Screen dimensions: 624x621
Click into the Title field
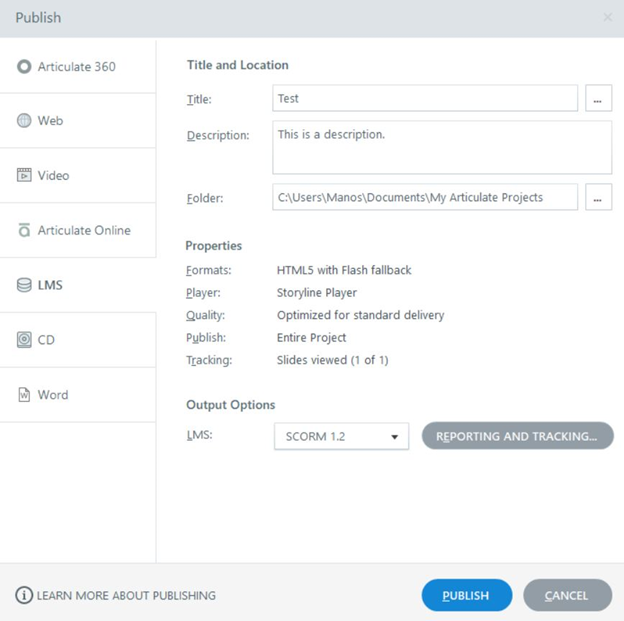coord(425,98)
